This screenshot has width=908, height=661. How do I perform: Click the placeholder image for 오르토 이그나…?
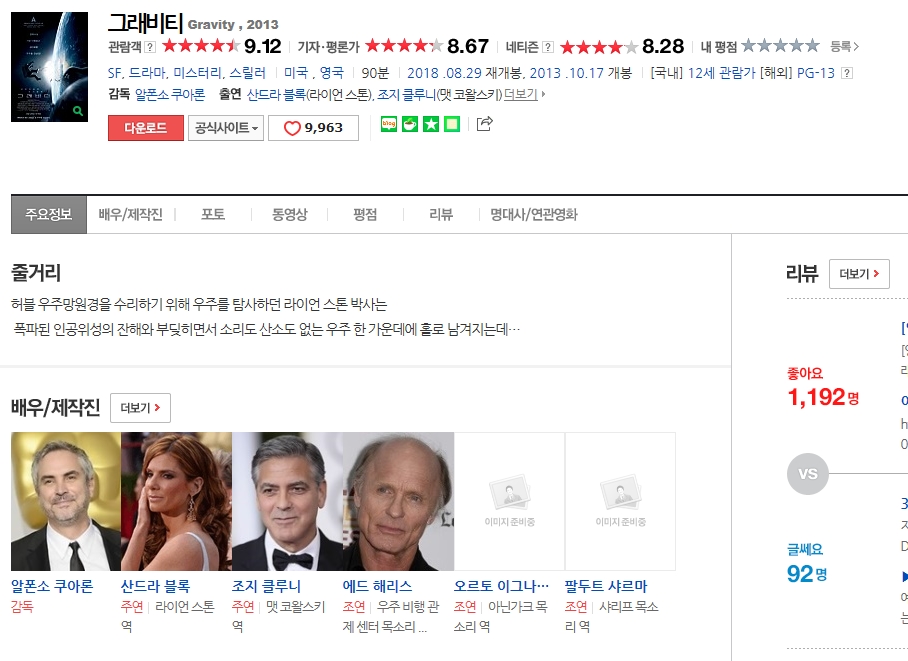pos(510,502)
